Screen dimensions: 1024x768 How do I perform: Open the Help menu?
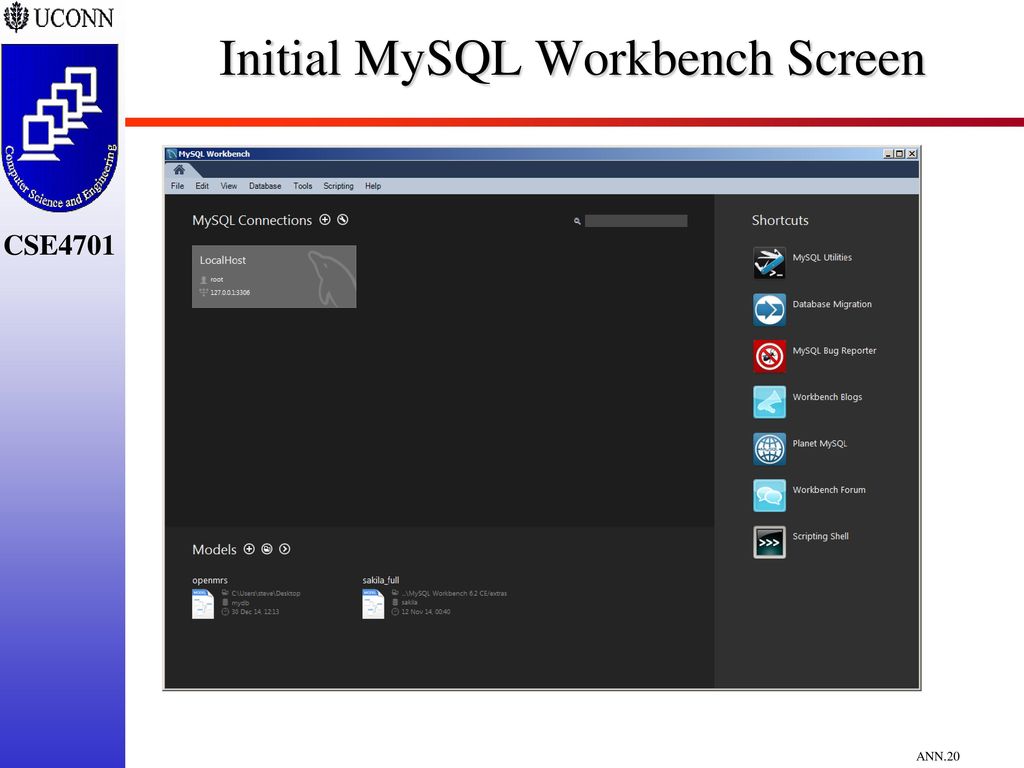pyautogui.click(x=373, y=186)
